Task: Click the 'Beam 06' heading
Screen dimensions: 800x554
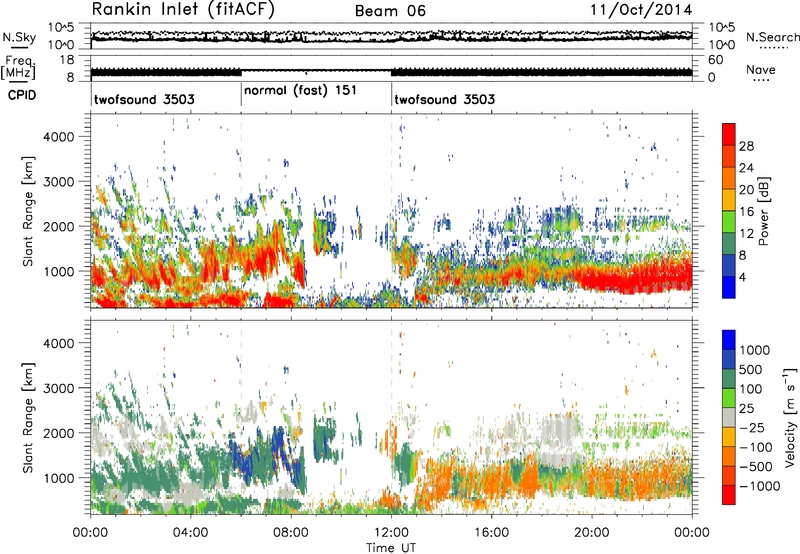Action: pos(390,11)
